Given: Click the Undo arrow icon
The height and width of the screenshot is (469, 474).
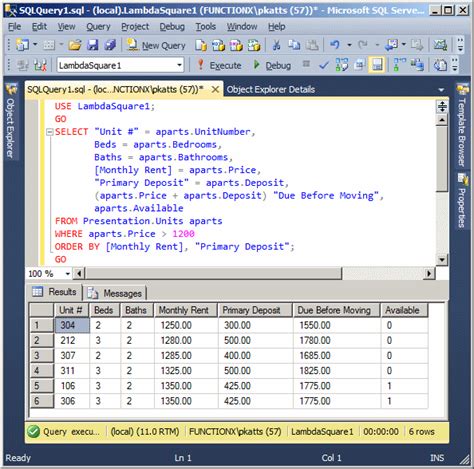Looking at the screenshot, I should pos(335,44).
